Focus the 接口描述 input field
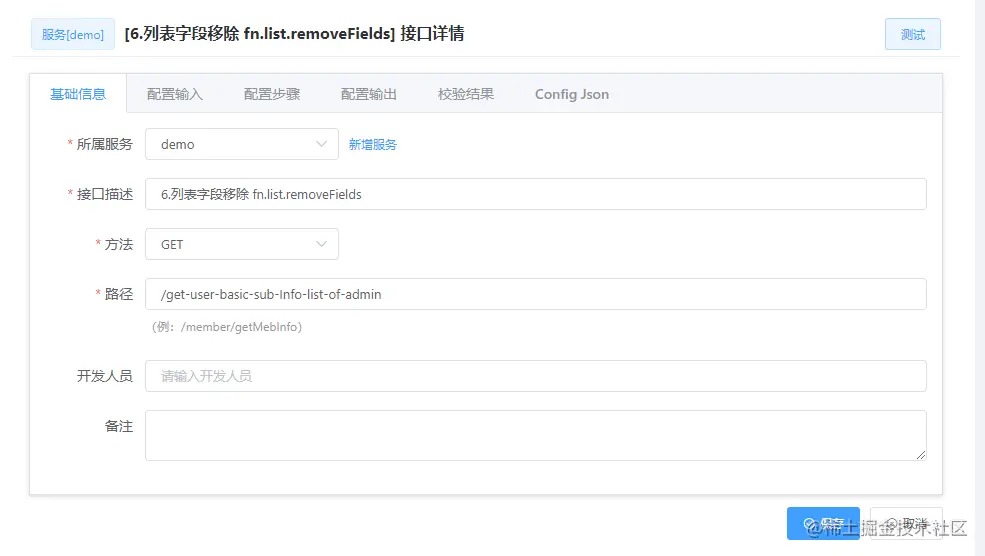This screenshot has width=985, height=556. tap(536, 194)
